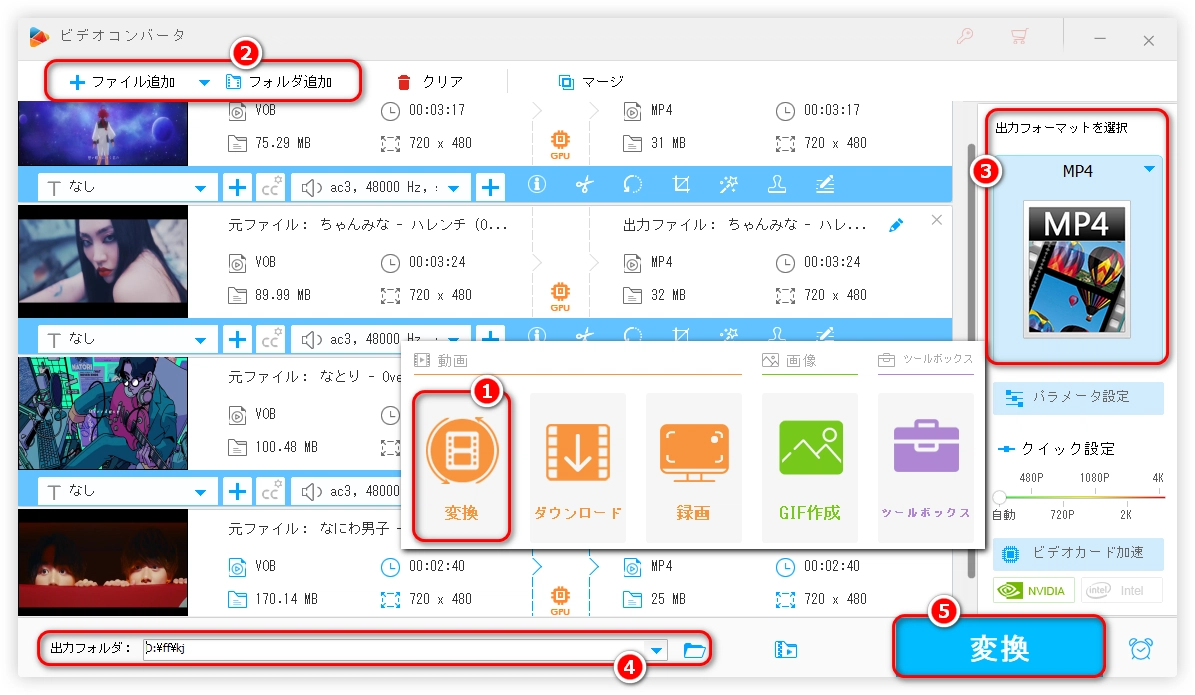Click the quick-setting resolution slider handle
The image size is (1195, 695).
(x=999, y=497)
